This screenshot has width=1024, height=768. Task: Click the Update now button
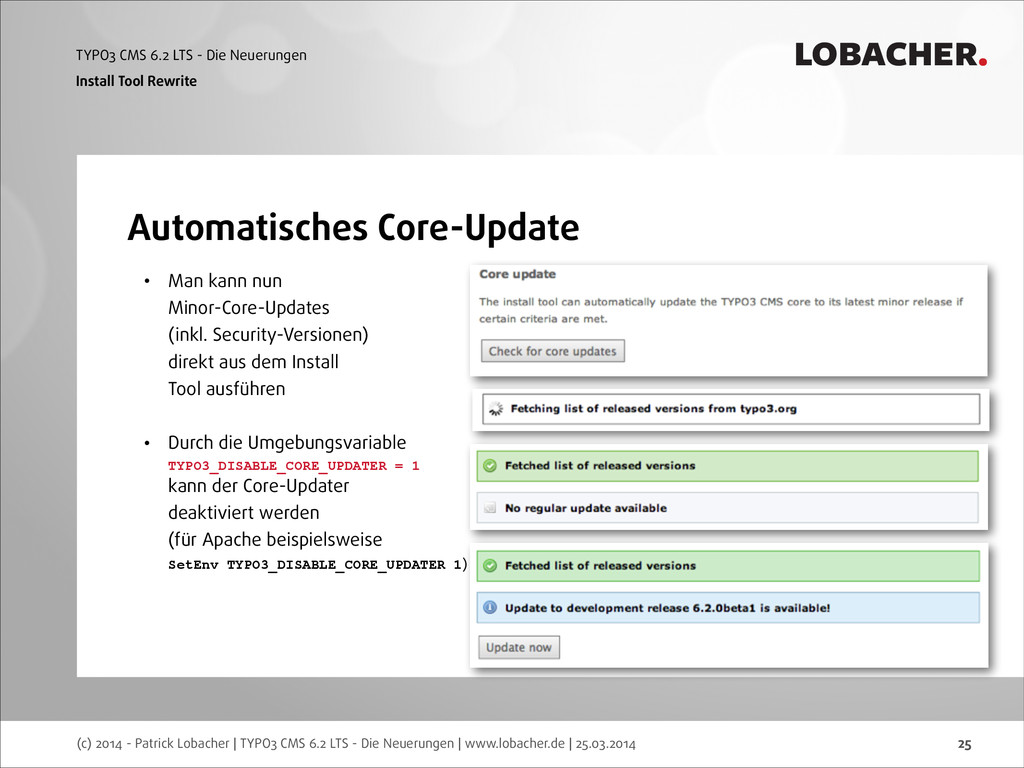pos(519,647)
